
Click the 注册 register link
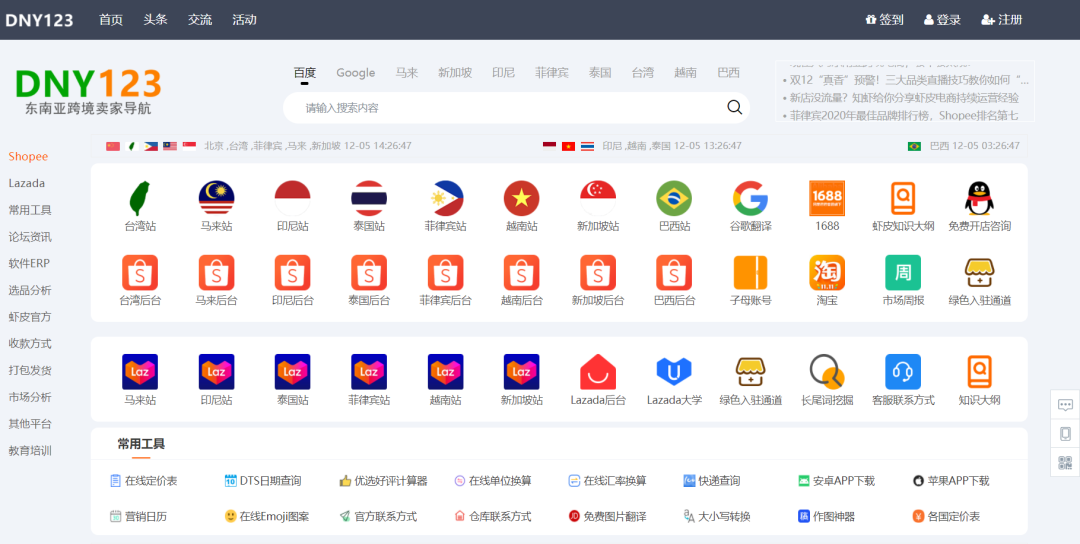tap(1001, 20)
